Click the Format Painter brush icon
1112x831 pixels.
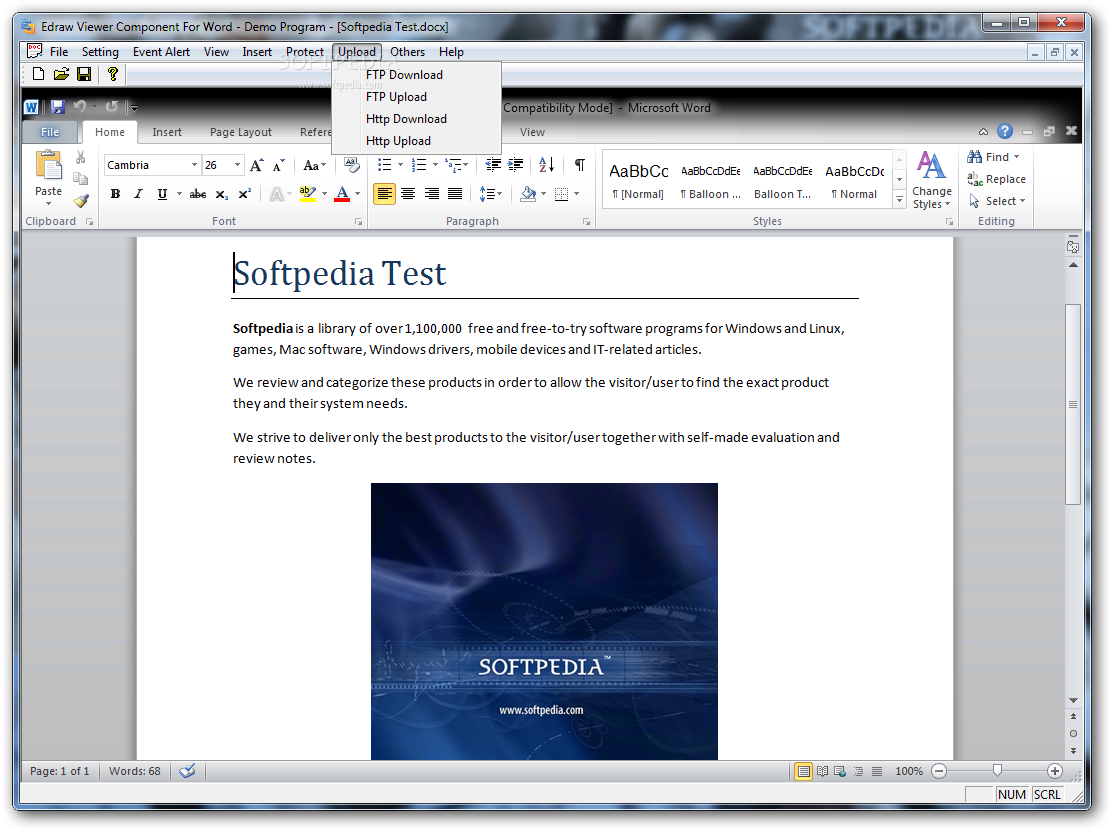tap(81, 201)
